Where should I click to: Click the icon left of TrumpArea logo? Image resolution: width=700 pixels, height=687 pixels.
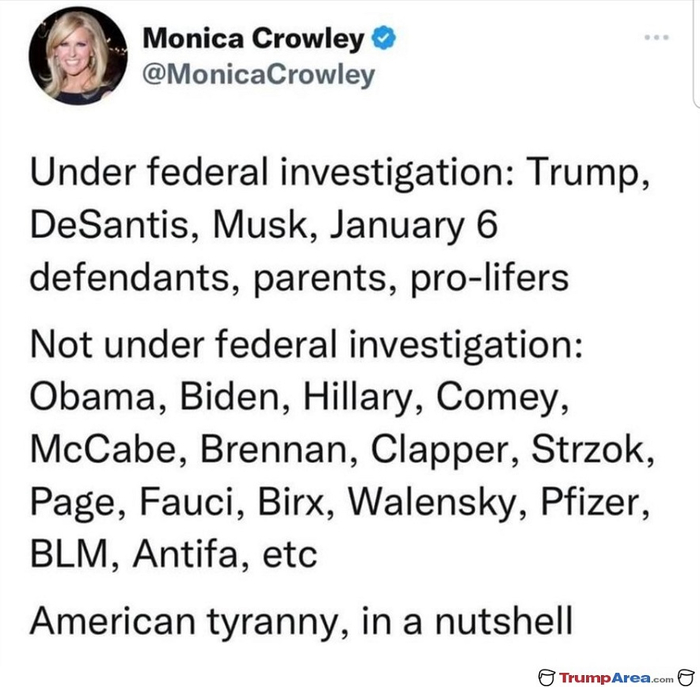click(546, 677)
